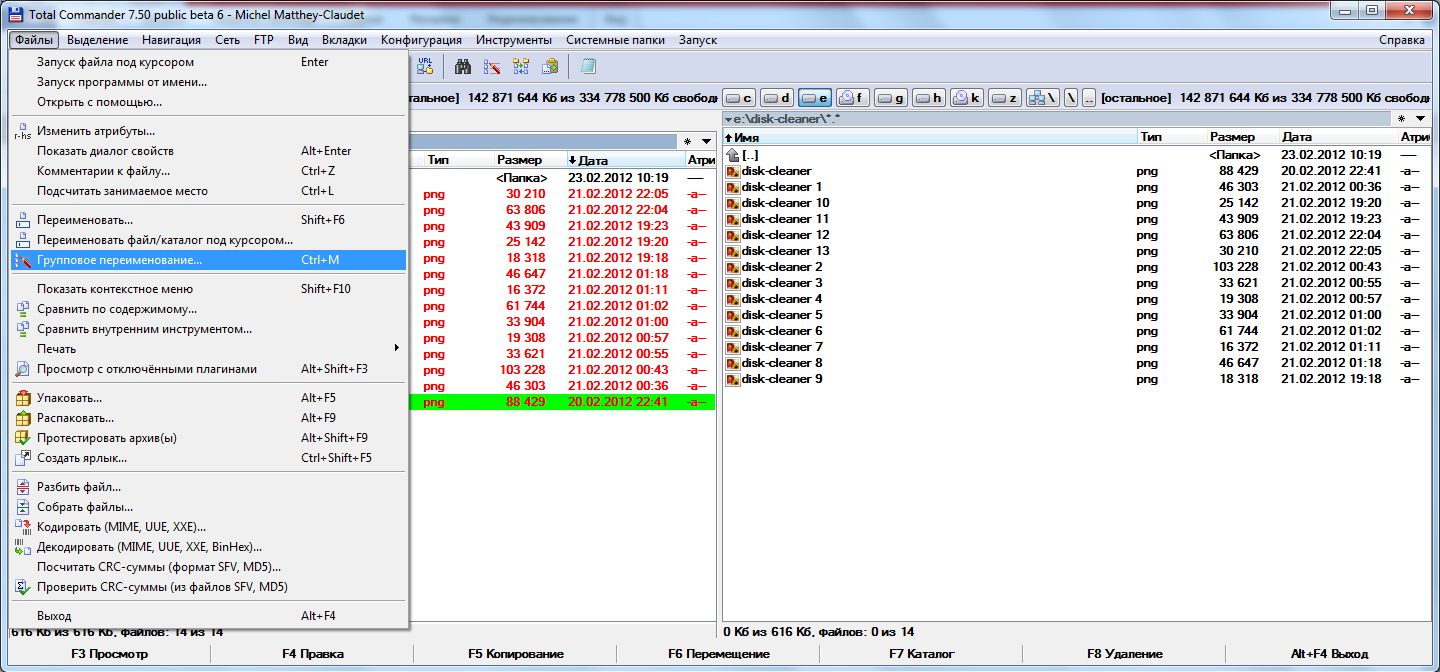Open optical drive k in the right panel
The height and width of the screenshot is (672, 1440).
[x=967, y=98]
